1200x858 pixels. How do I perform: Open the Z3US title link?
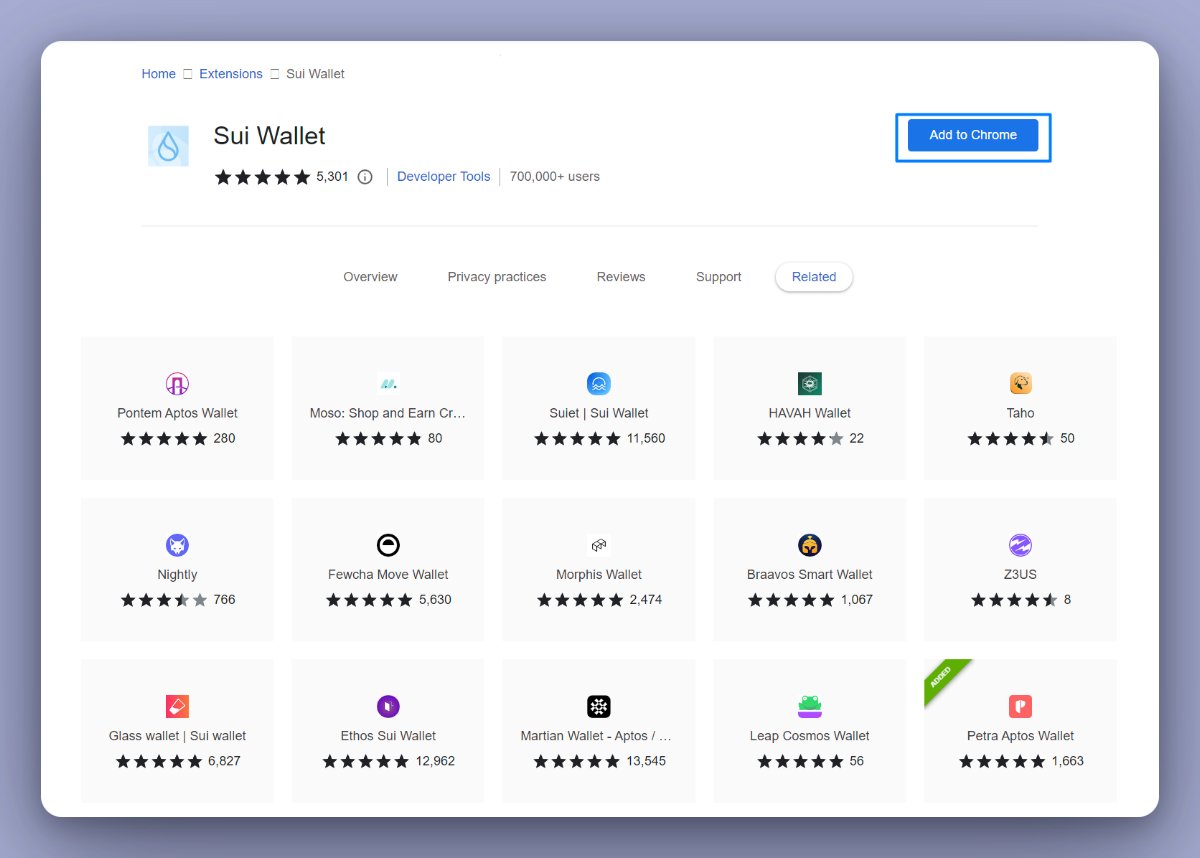pos(1021,575)
